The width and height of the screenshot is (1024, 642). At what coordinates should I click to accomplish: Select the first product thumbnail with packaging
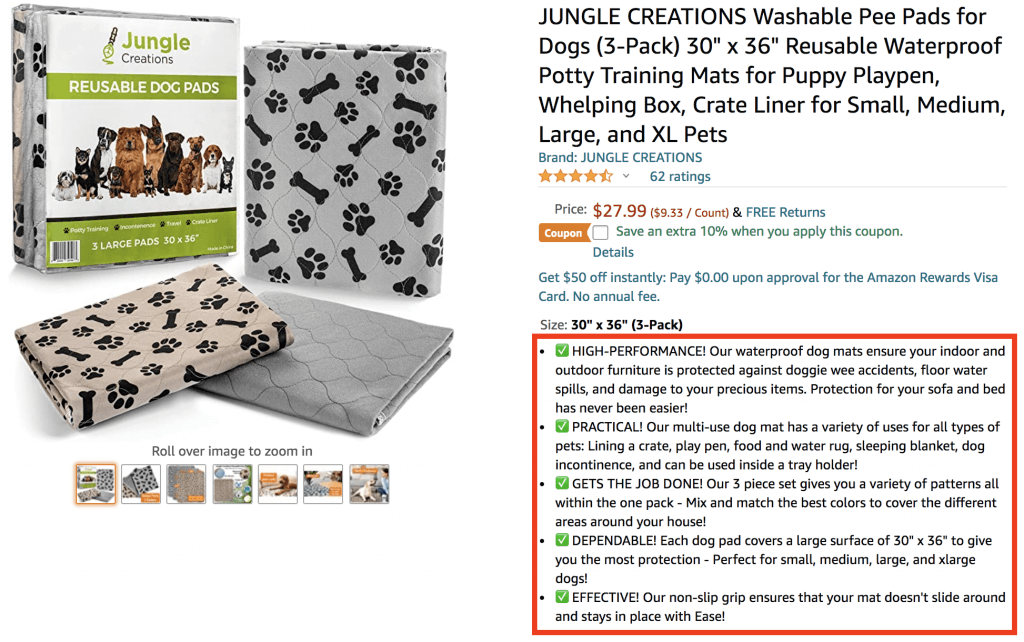pyautogui.click(x=96, y=484)
